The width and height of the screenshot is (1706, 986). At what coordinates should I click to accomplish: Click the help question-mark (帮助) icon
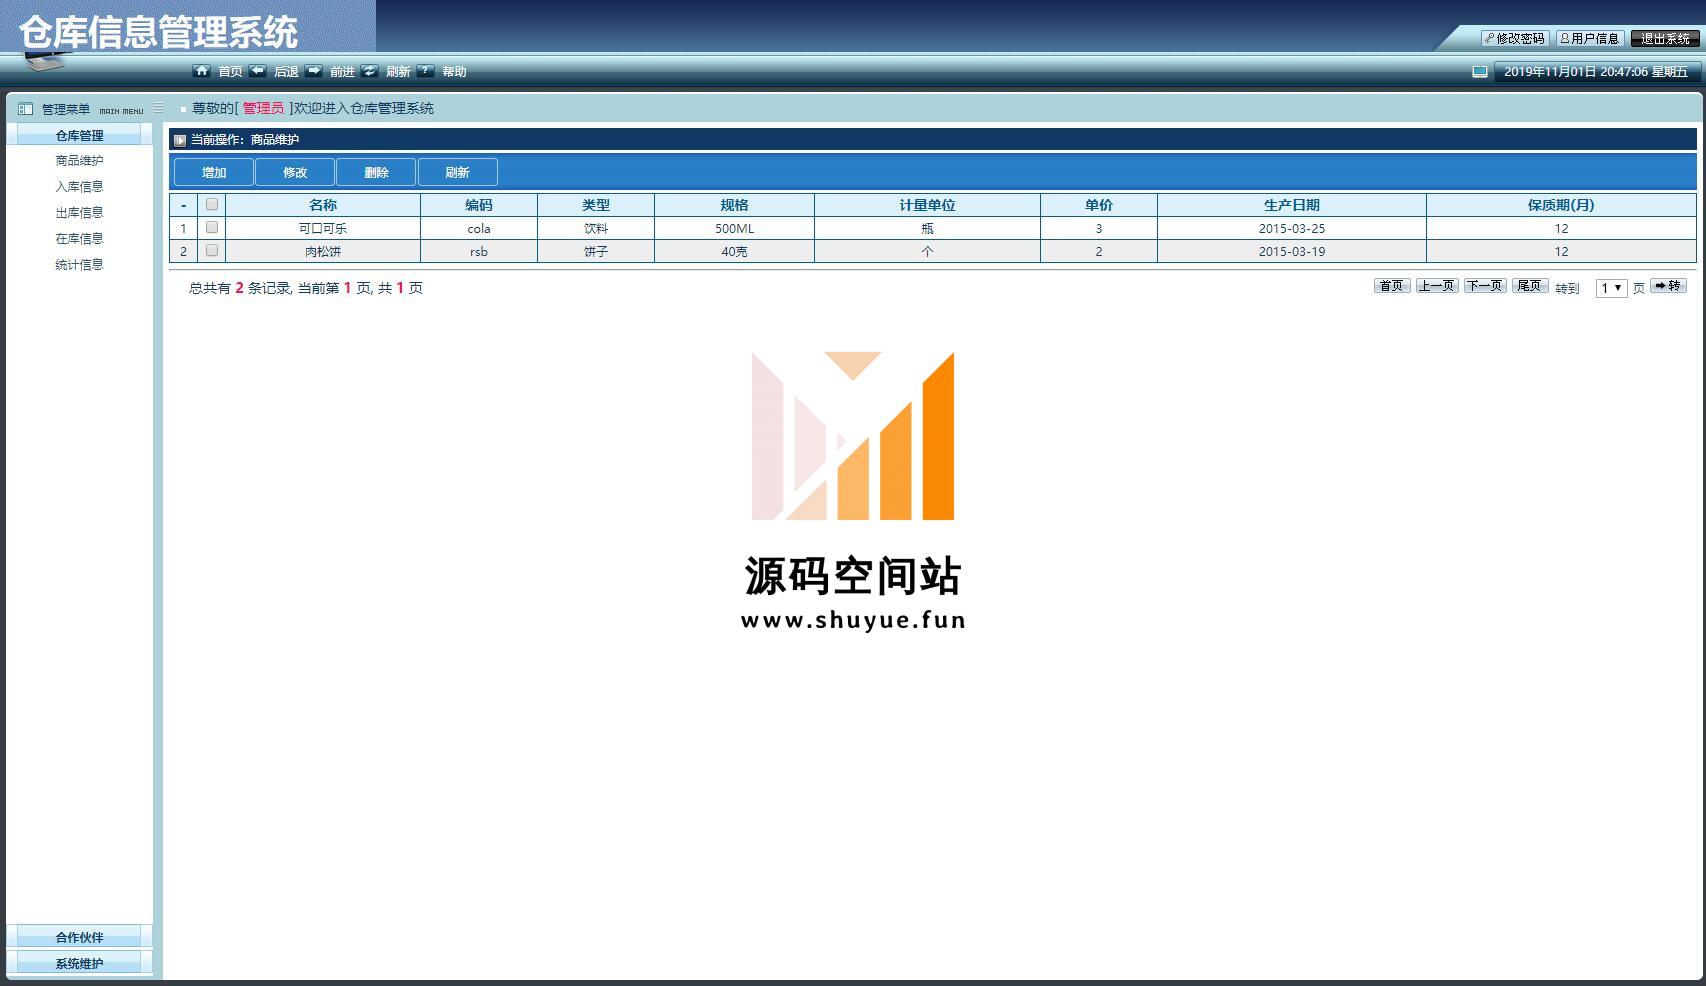point(426,71)
